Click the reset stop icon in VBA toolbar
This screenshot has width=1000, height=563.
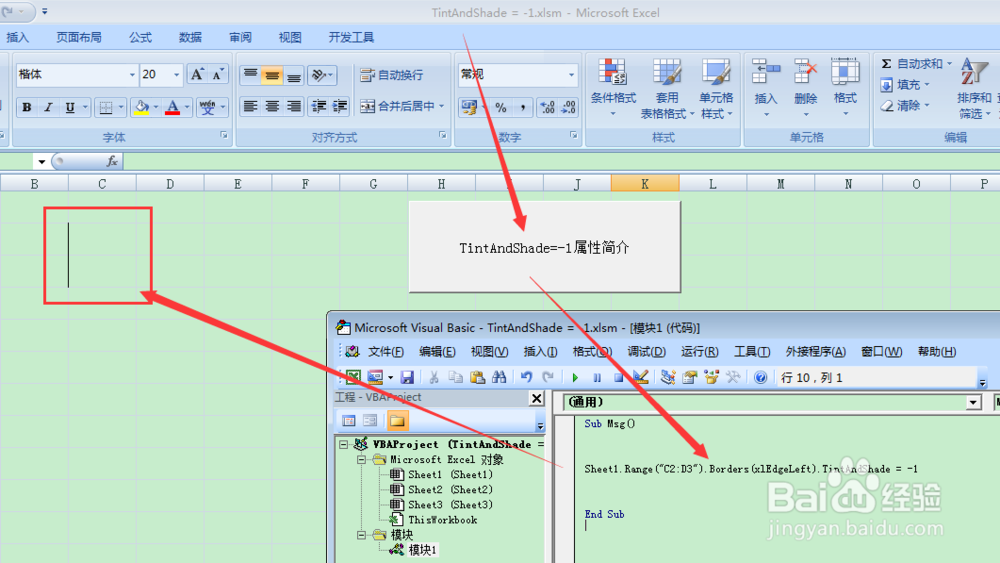coord(618,377)
